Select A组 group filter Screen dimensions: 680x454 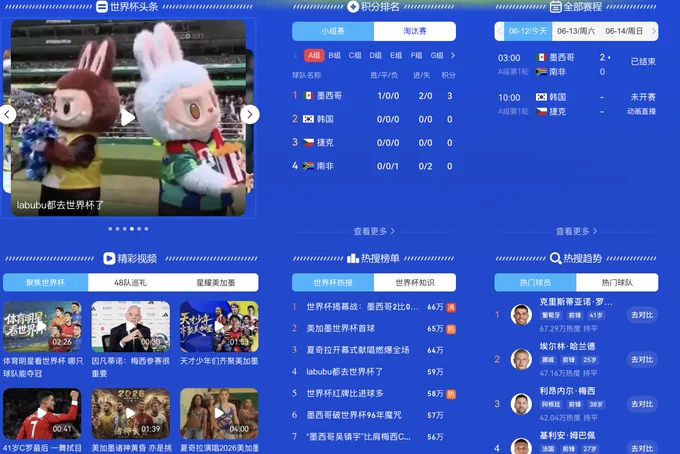click(314, 56)
